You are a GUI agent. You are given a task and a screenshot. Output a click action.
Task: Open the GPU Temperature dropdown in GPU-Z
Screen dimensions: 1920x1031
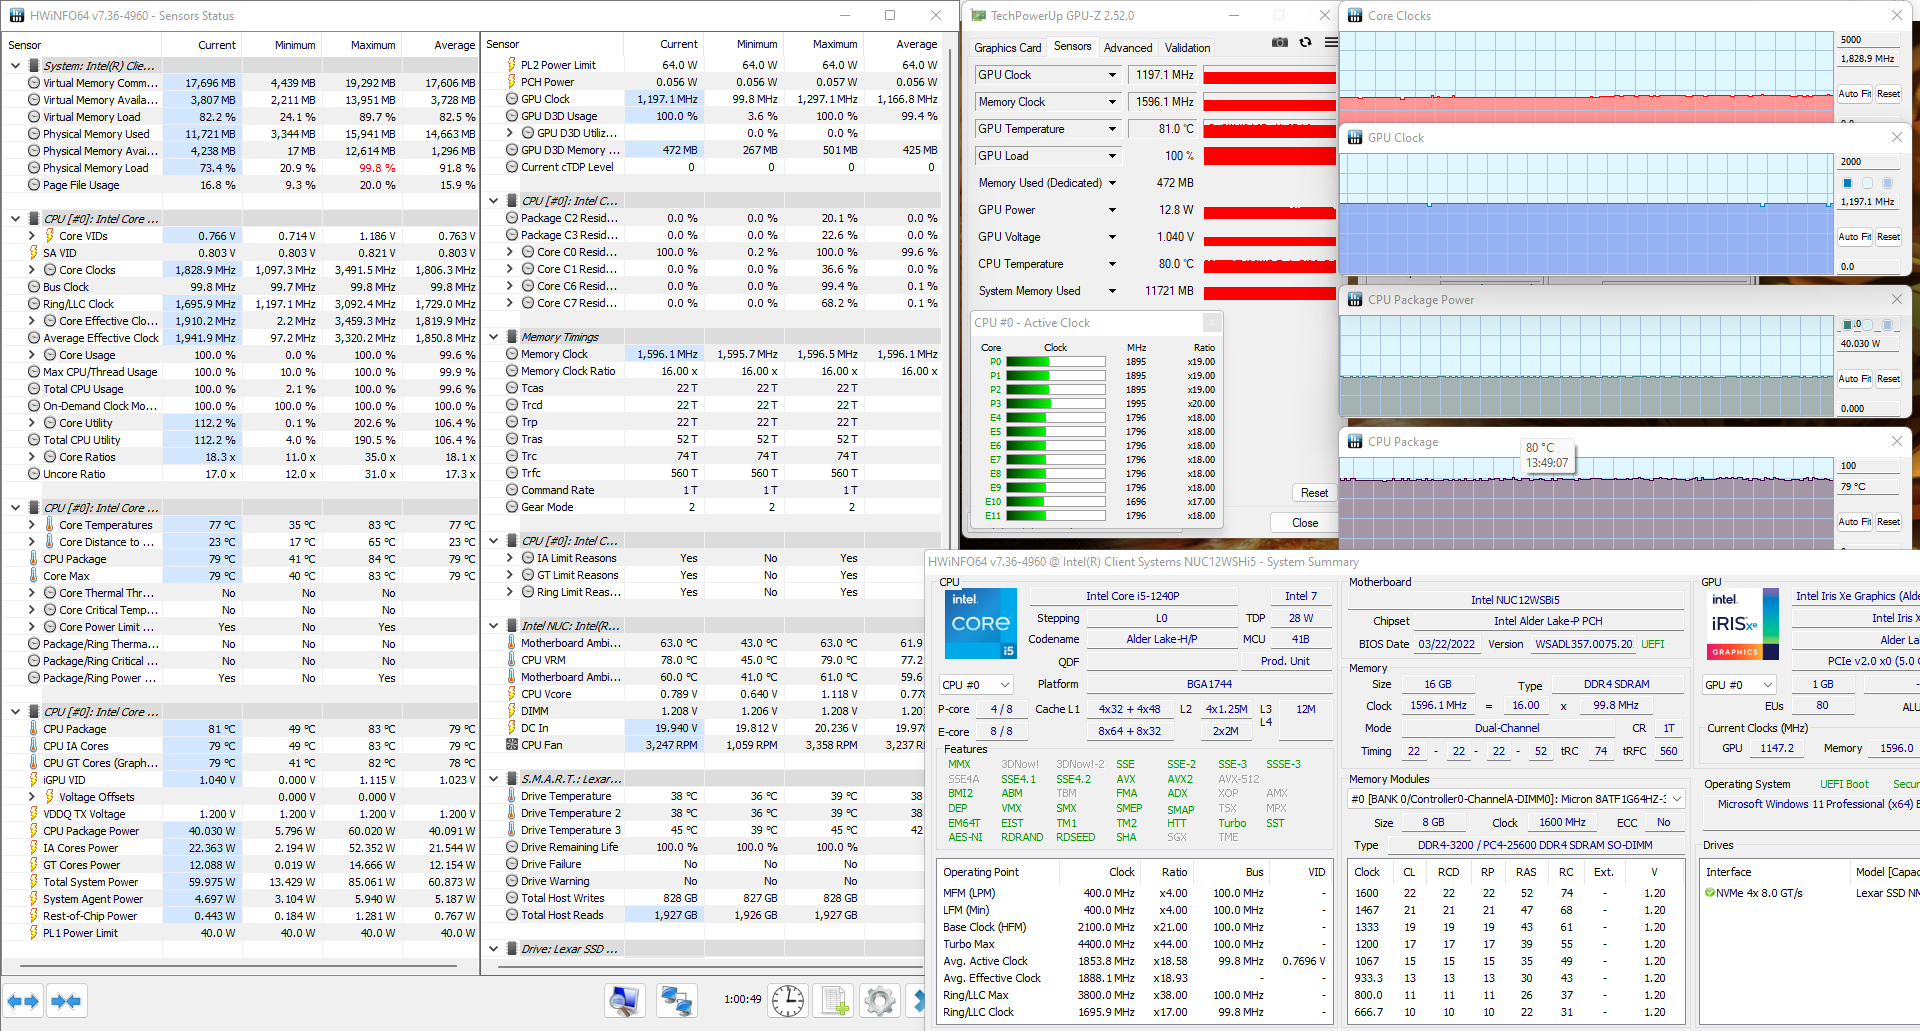pyautogui.click(x=1112, y=129)
